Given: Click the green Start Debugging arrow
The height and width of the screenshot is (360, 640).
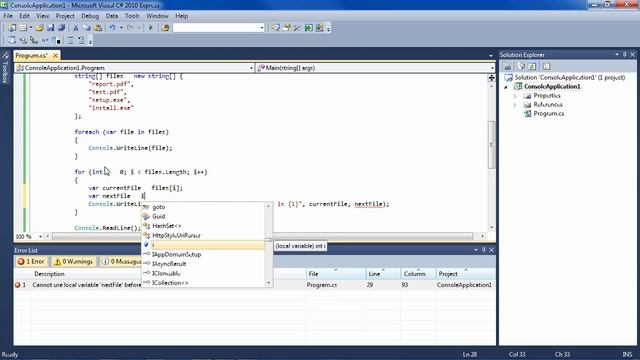Looking at the screenshot, I should pyautogui.click(x=151, y=28).
